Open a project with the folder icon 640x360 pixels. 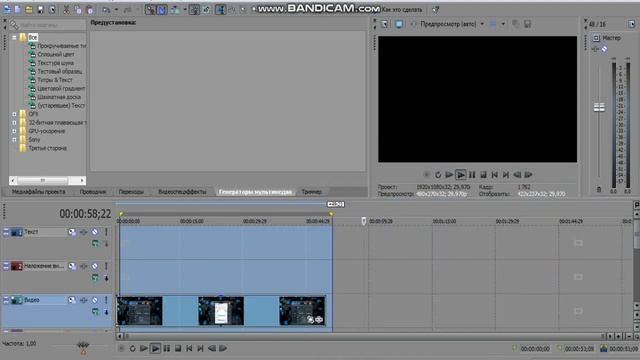click(x=29, y=9)
